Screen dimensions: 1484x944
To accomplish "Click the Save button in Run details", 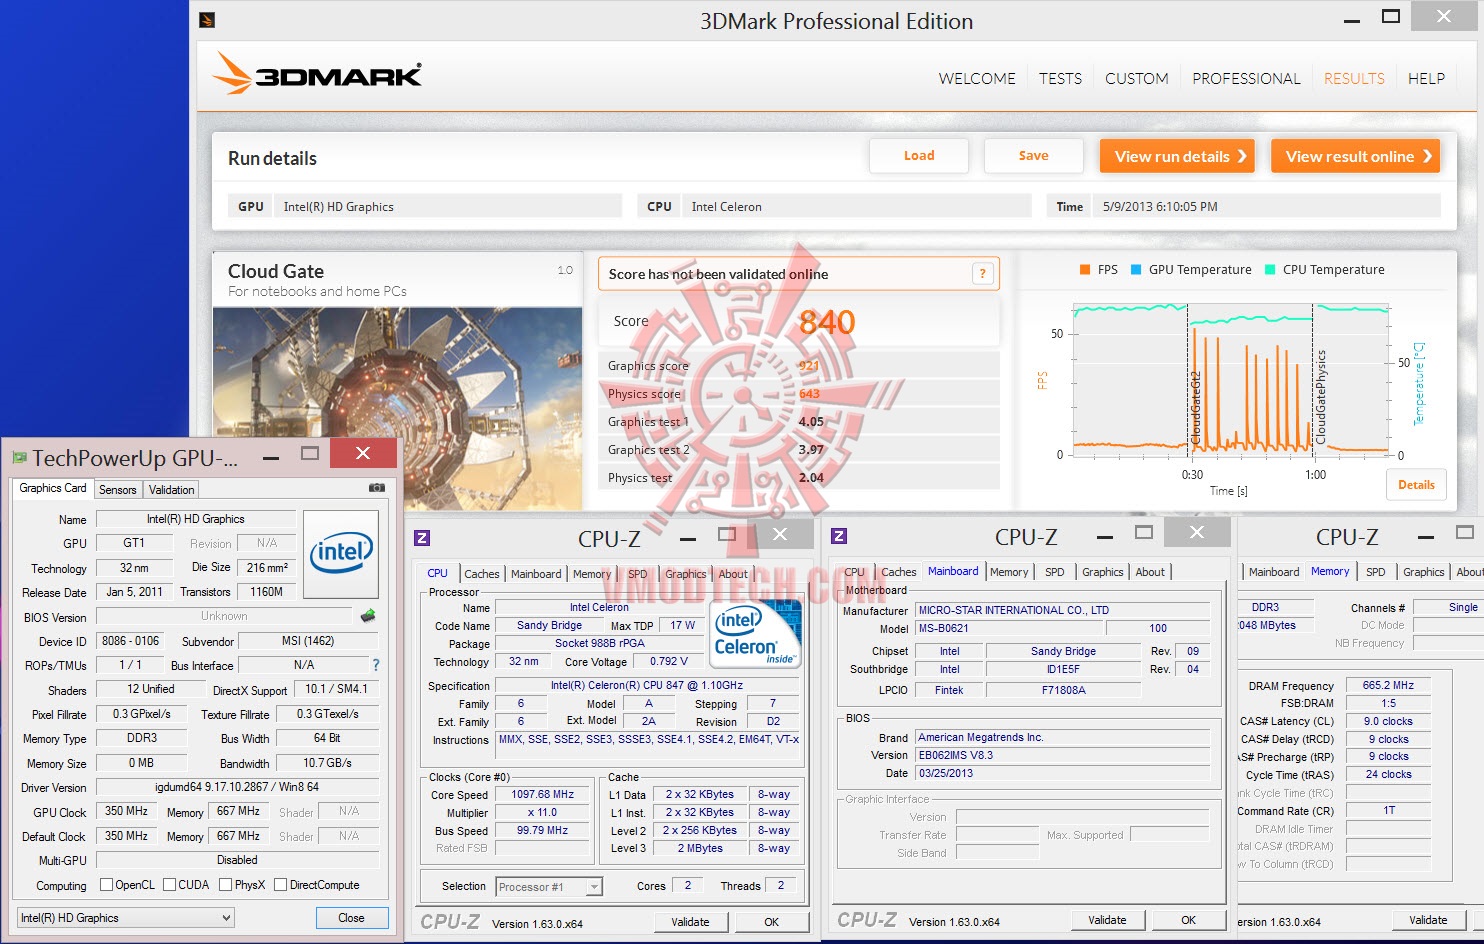I will 1034,156.
